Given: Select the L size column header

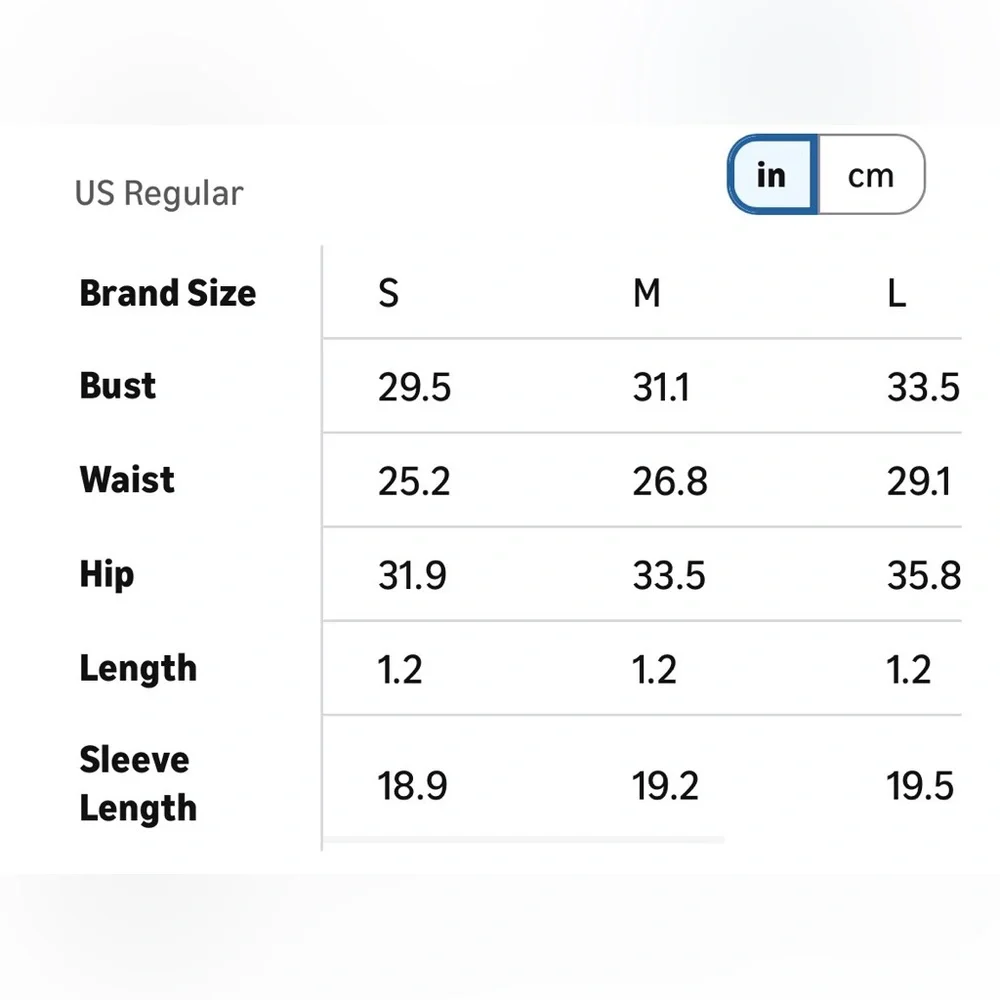Looking at the screenshot, I should pos(897,293).
